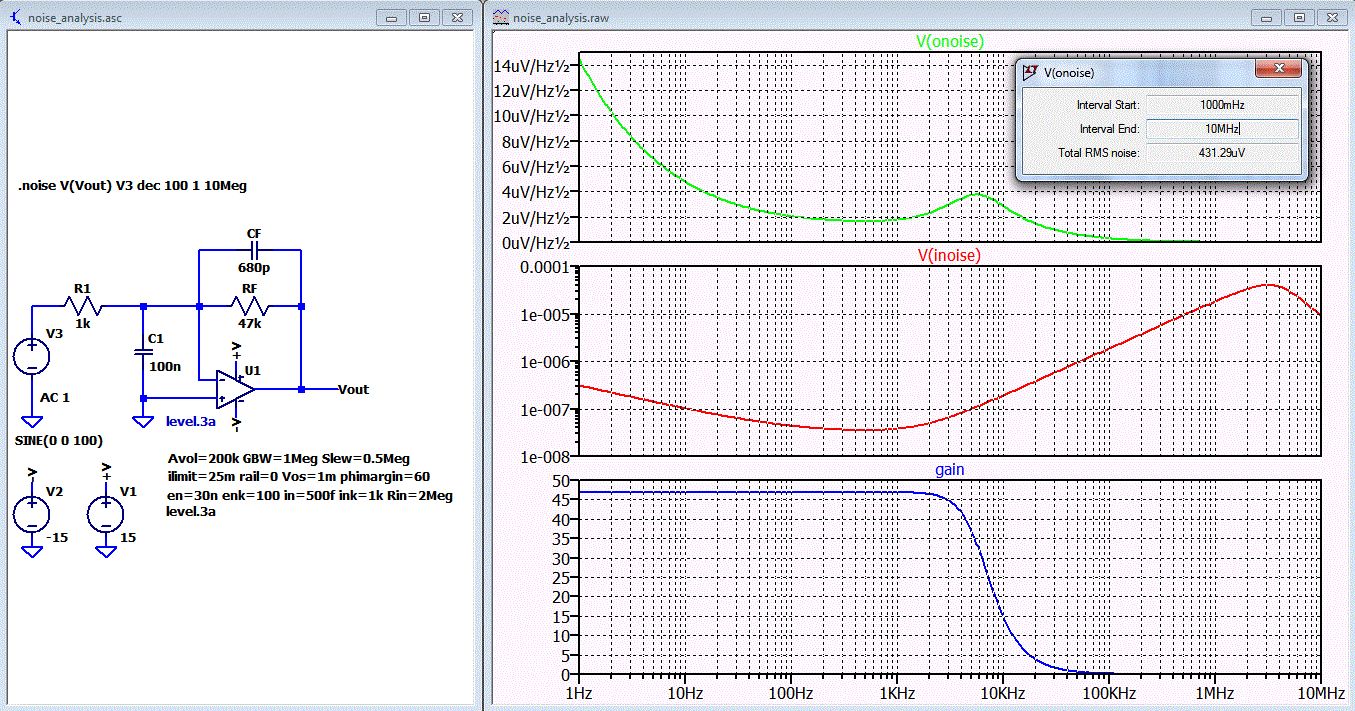Select the V3 voltage source symbol
The image size is (1355, 711).
32,358
